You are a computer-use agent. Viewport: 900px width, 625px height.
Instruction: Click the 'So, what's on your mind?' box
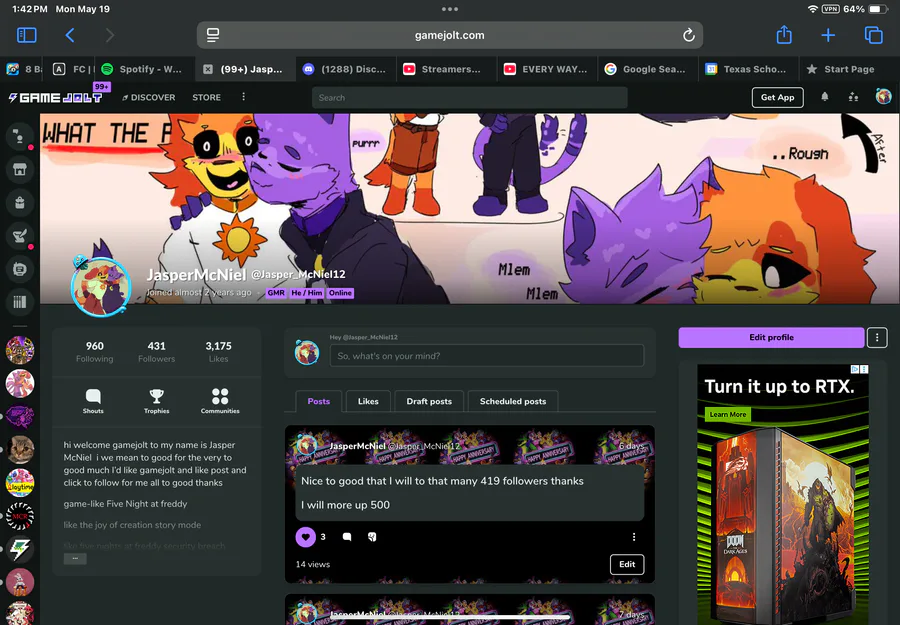(487, 356)
